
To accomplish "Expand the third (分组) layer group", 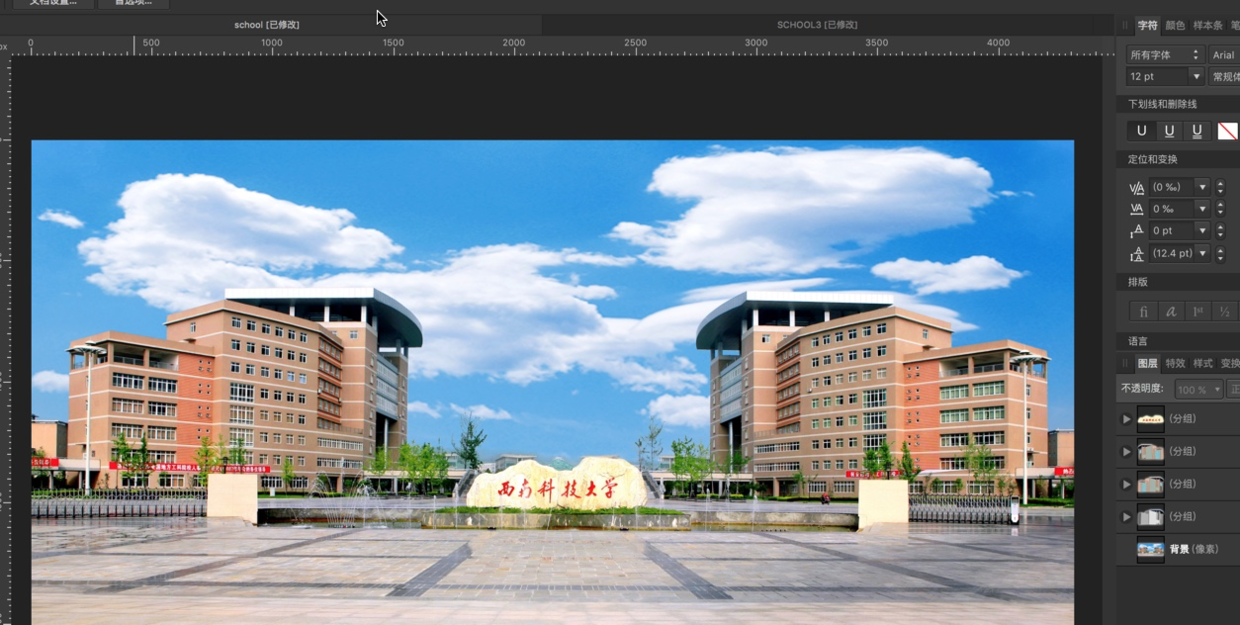I will 1126,484.
